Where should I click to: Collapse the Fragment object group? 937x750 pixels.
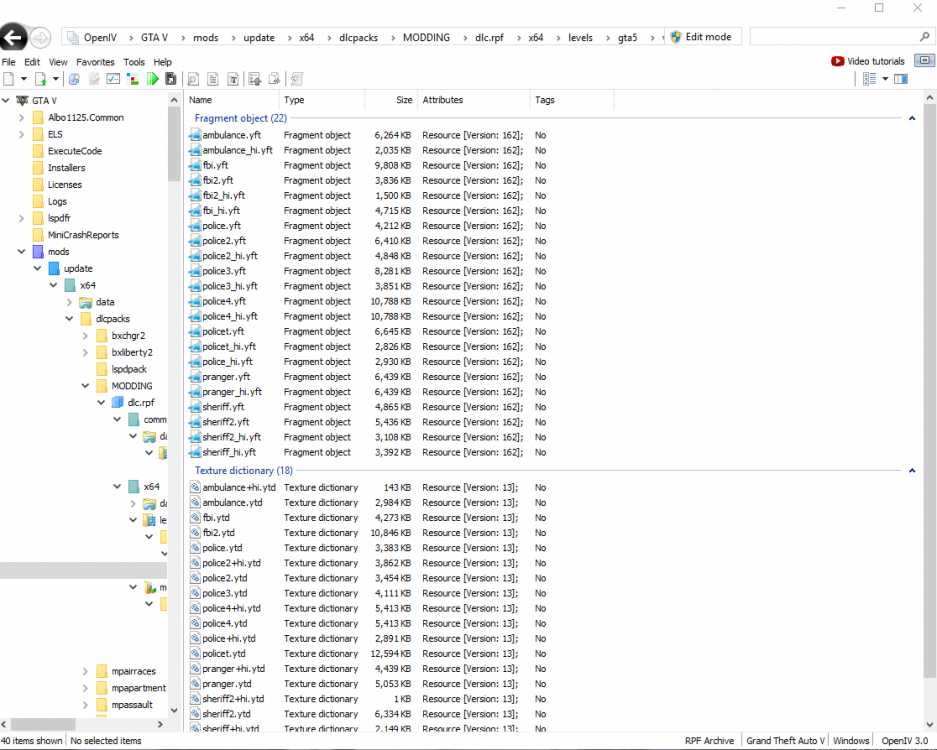coord(912,118)
